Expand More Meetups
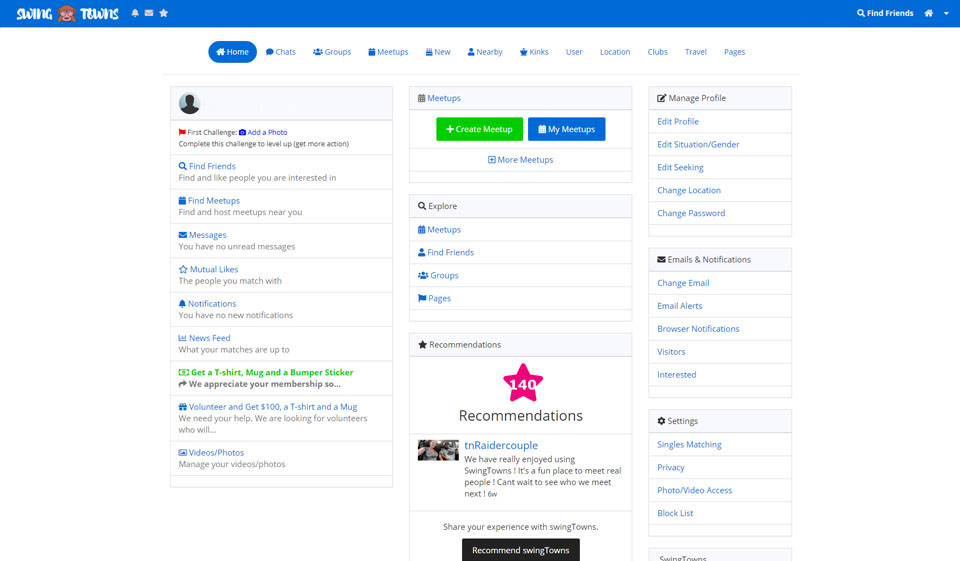Viewport: 960px width, 561px height. point(520,160)
